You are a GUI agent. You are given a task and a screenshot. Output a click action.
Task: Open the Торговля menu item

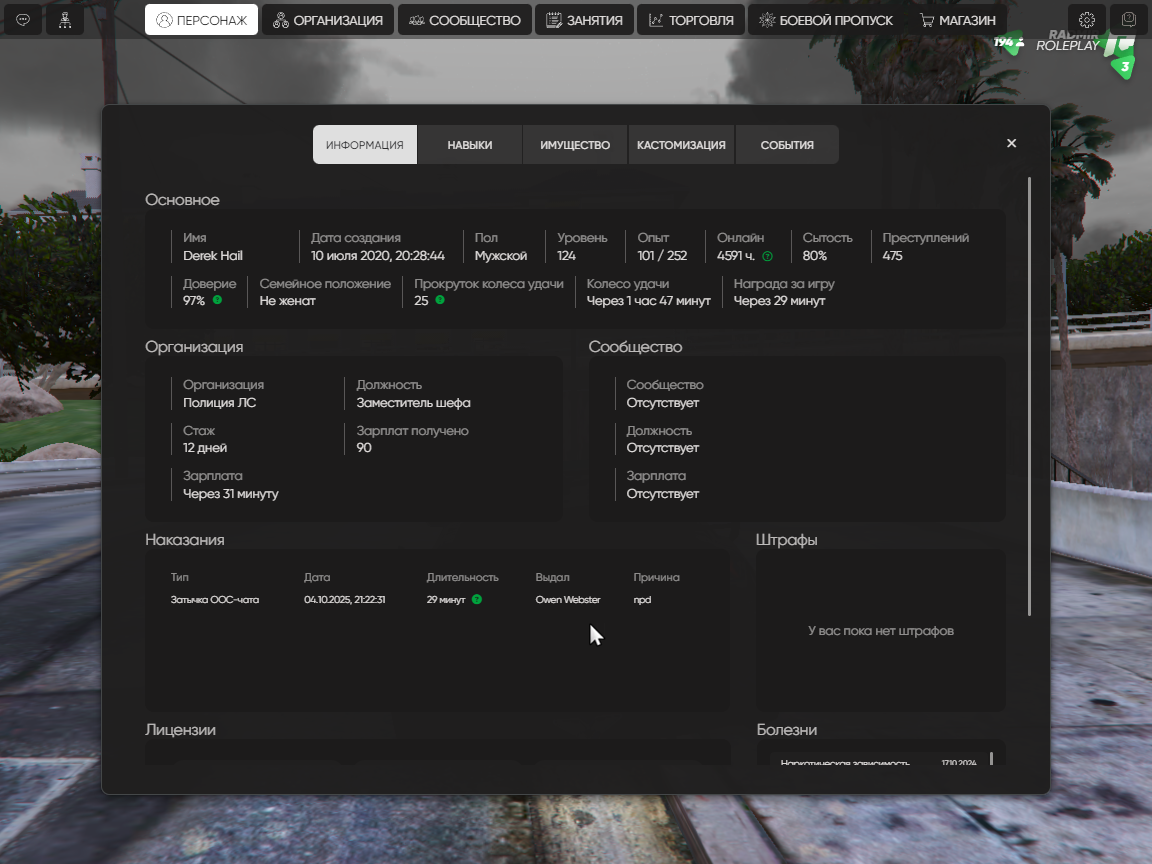click(691, 20)
